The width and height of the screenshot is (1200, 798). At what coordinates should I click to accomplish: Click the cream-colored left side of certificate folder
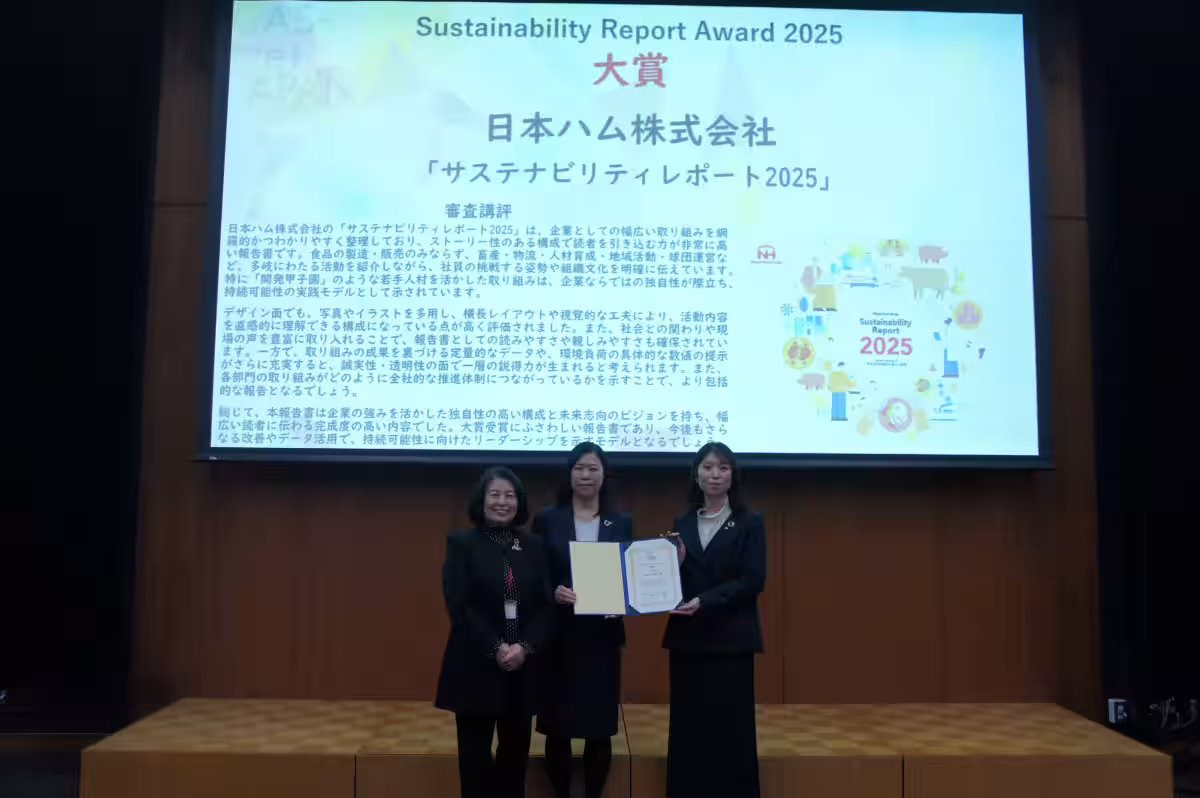[x=597, y=578]
